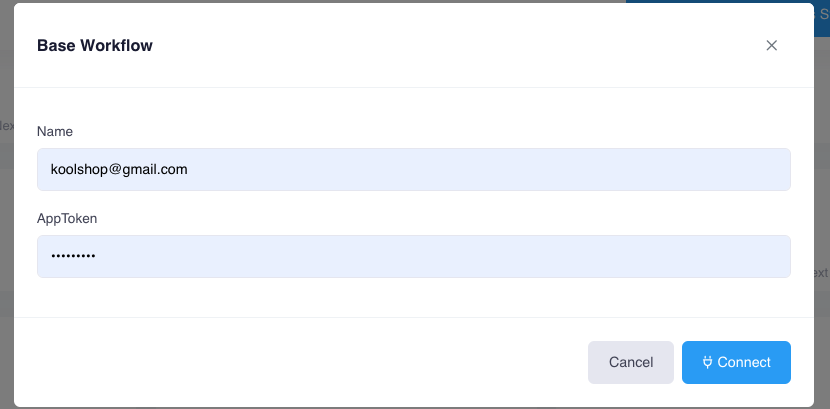The height and width of the screenshot is (409, 830).
Task: Focus the Name input field
Action: (x=413, y=170)
